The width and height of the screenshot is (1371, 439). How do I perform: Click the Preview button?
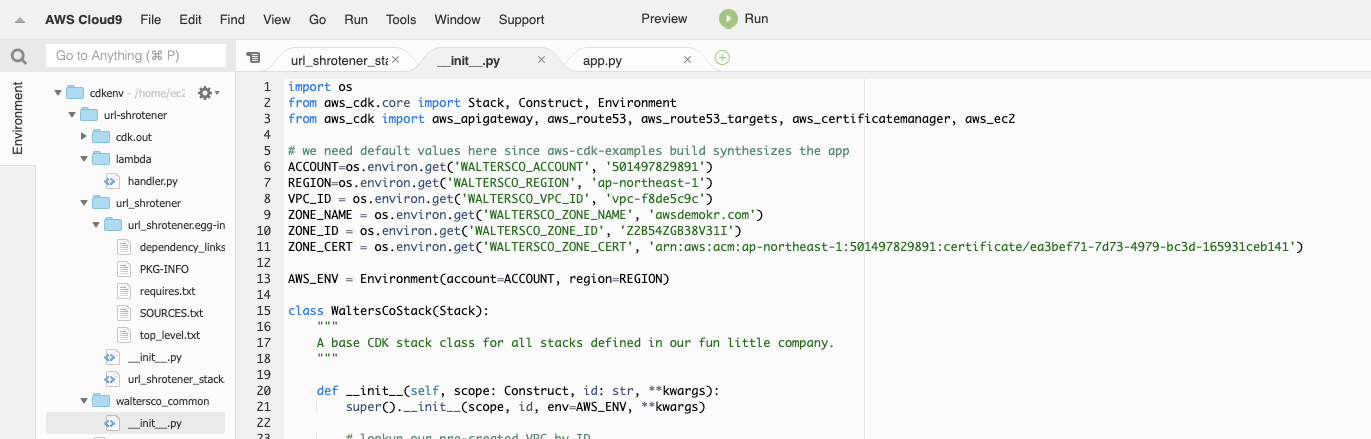664,19
